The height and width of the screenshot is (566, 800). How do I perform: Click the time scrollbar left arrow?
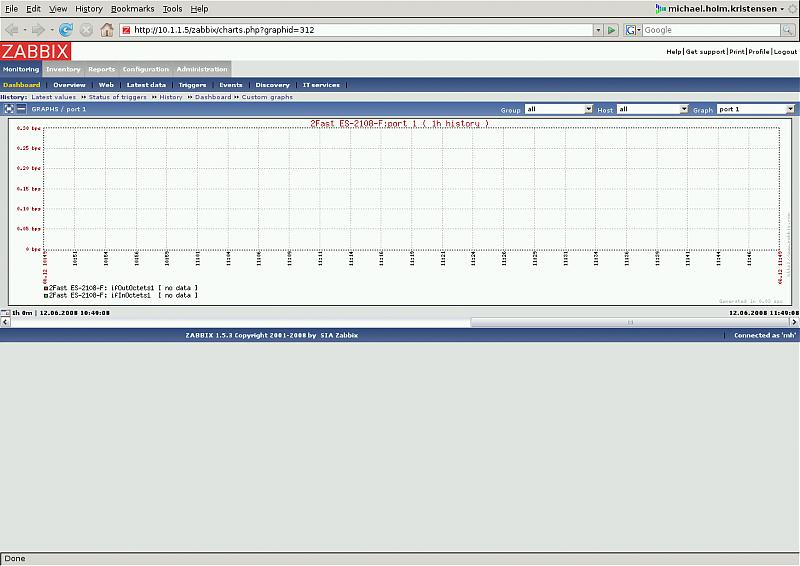(x=5, y=322)
